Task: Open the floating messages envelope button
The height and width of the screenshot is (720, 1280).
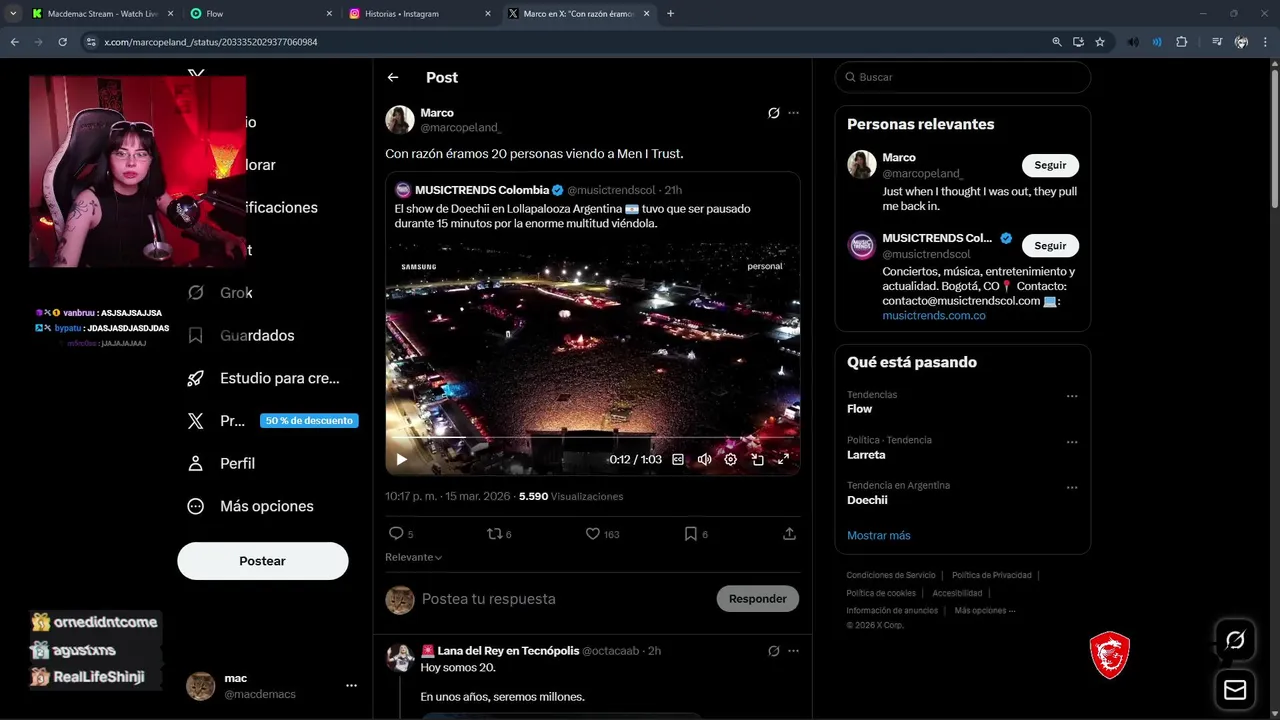Action: (x=1235, y=690)
